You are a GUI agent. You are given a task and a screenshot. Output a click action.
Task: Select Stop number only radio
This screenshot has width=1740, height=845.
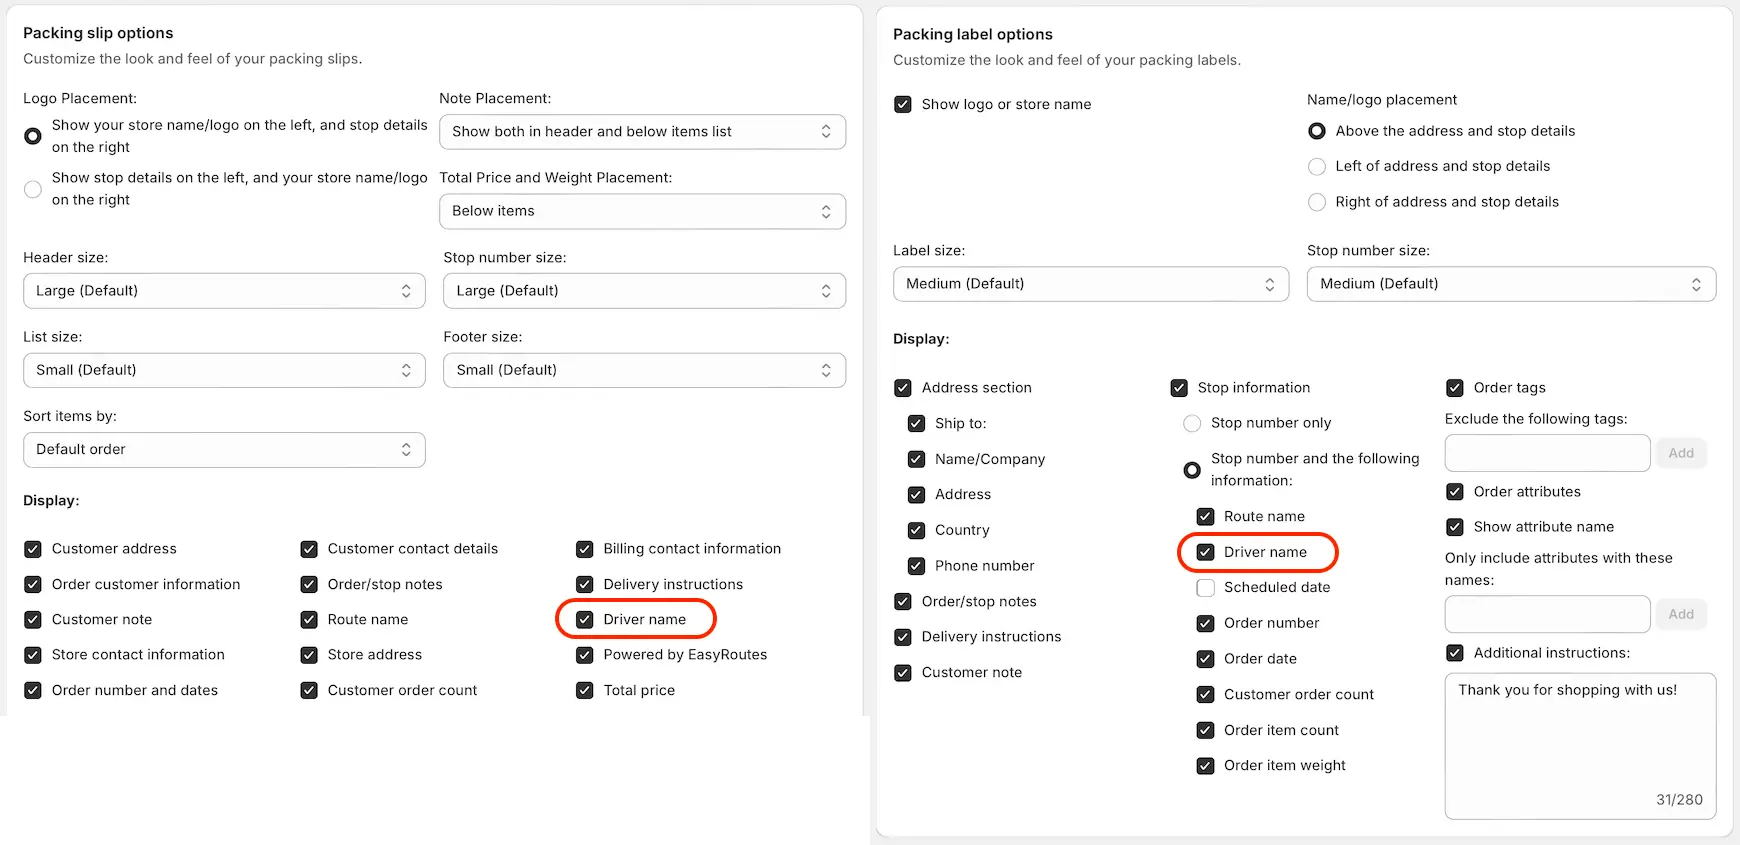[1192, 423]
